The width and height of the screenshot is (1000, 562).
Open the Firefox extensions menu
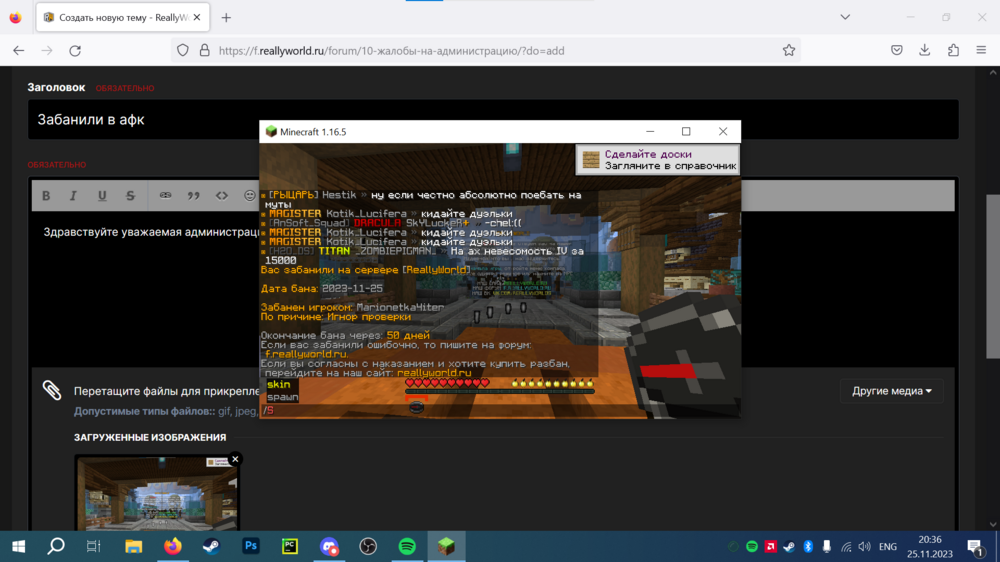tap(953, 50)
